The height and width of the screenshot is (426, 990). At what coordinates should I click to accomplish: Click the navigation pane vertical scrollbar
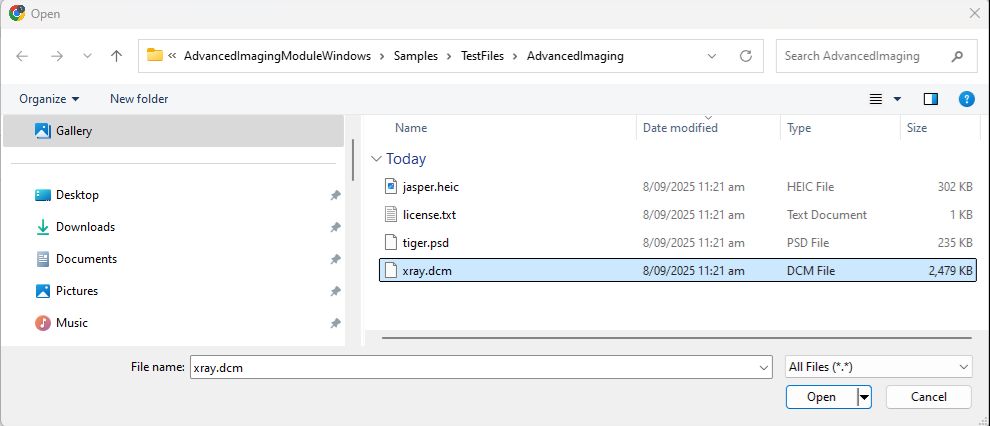pos(353,160)
